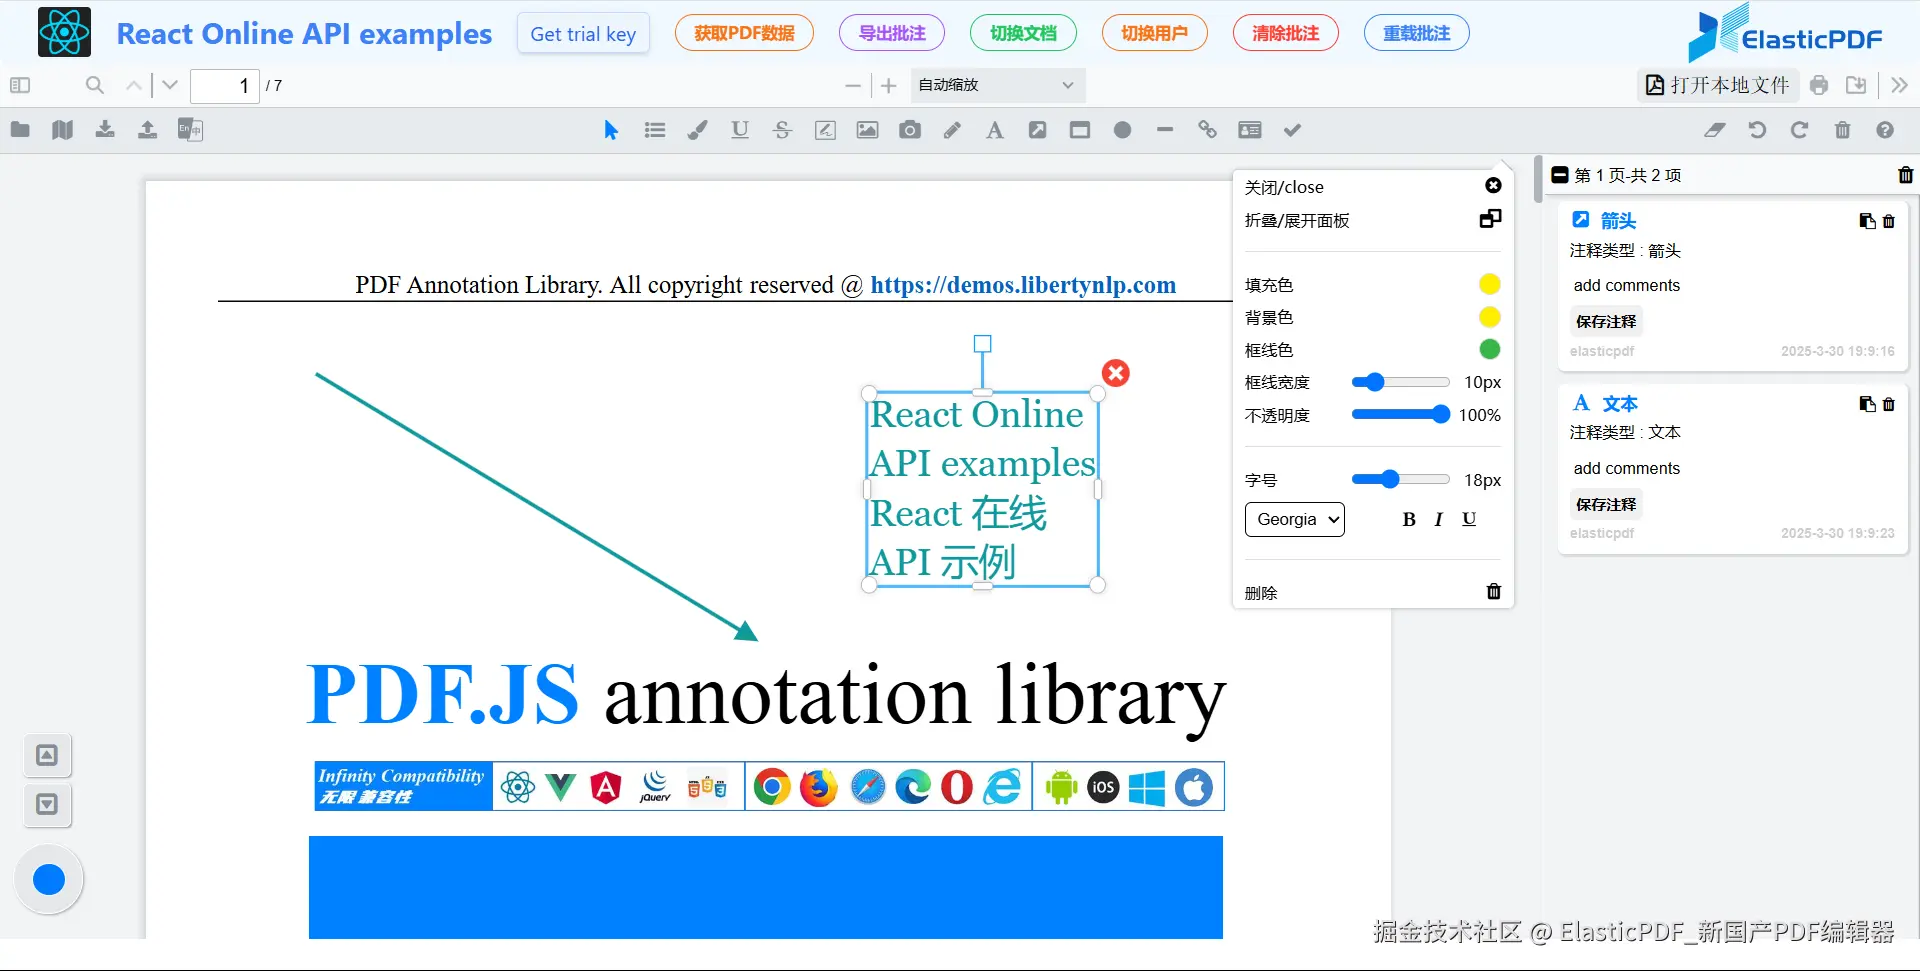The image size is (1920, 971).
Task: Open the annotation list icon
Action: point(655,130)
